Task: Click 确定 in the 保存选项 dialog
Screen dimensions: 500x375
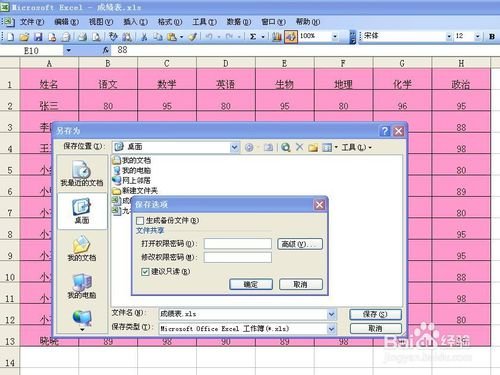Action: point(251,284)
